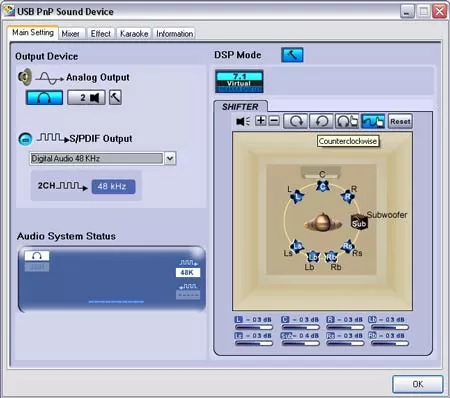Open the Digital Audio 48 KHz dropdown
This screenshot has height=398, width=450.
[170, 158]
